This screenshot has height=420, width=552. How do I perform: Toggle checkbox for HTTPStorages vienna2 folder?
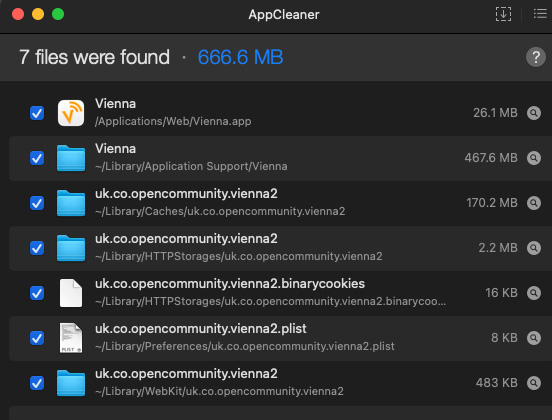tap(37, 248)
